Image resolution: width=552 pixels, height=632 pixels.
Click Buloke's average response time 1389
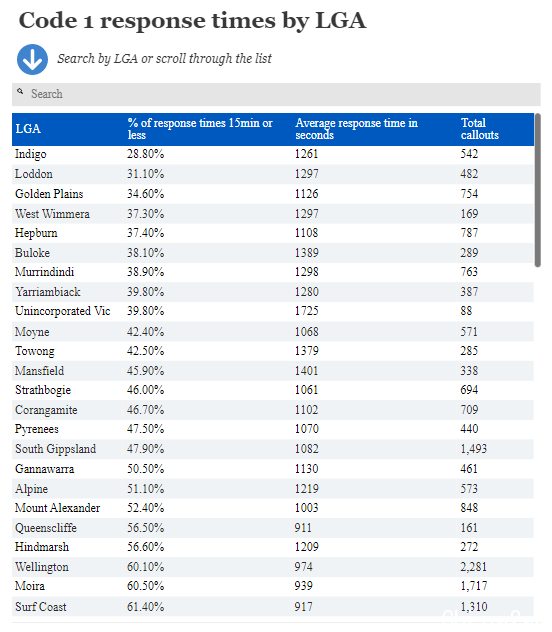click(x=306, y=253)
